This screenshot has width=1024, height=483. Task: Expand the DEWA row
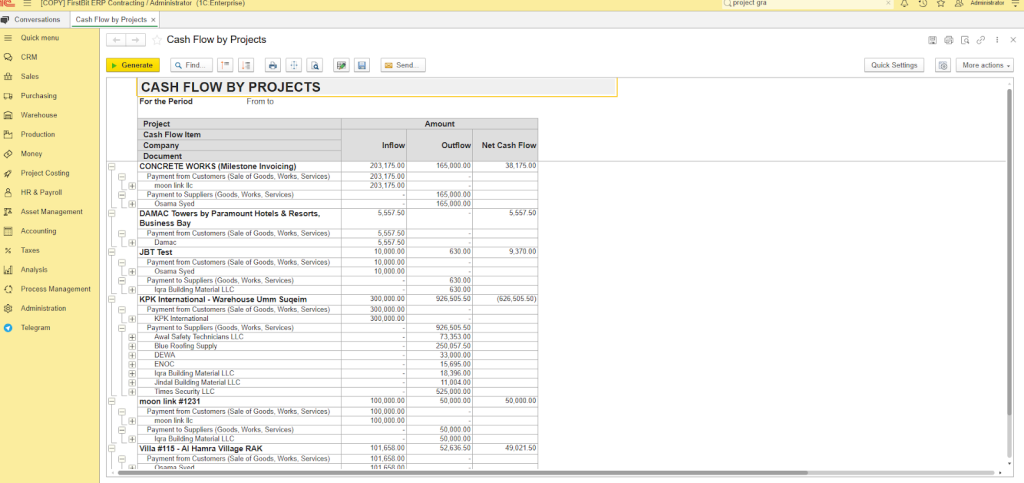[132, 356]
